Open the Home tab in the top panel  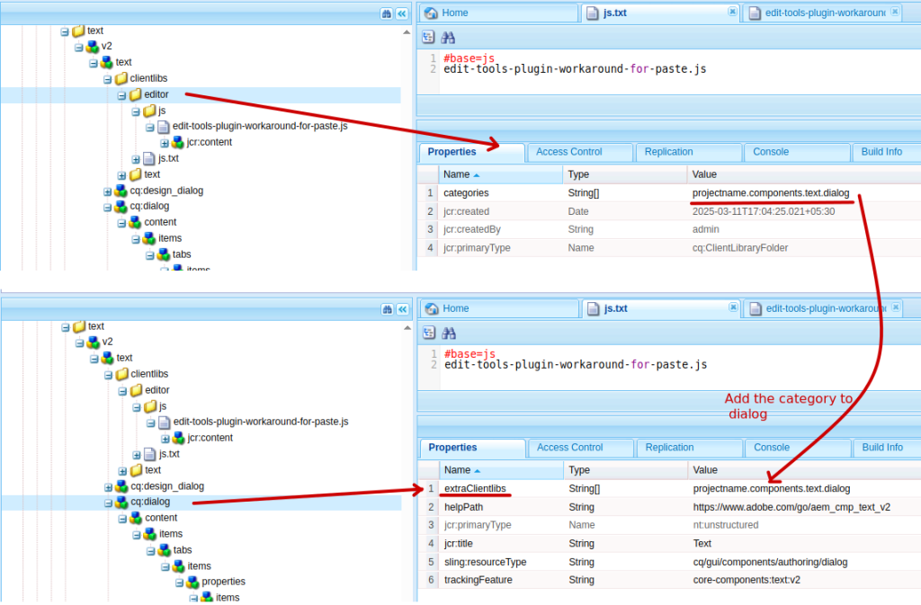click(x=455, y=13)
